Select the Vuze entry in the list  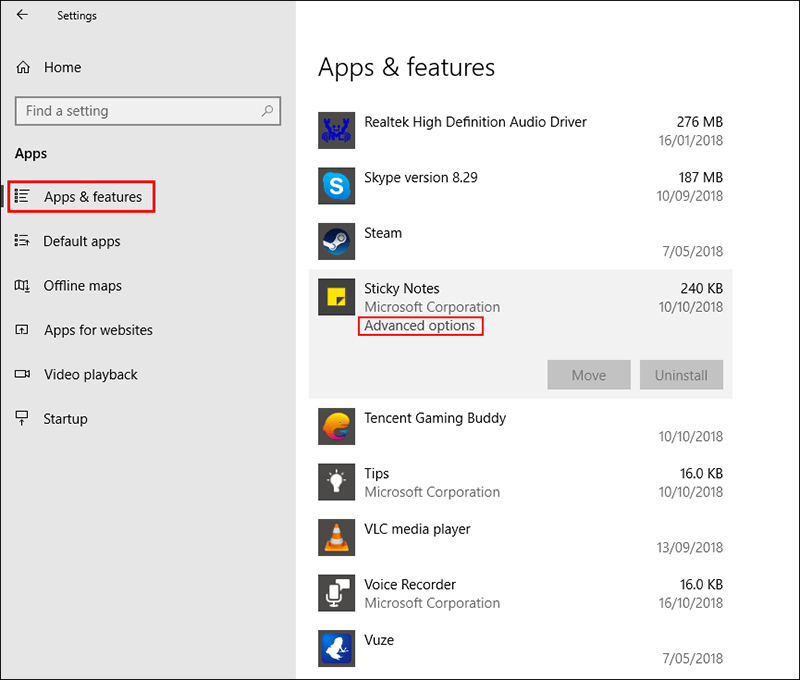click(520, 649)
